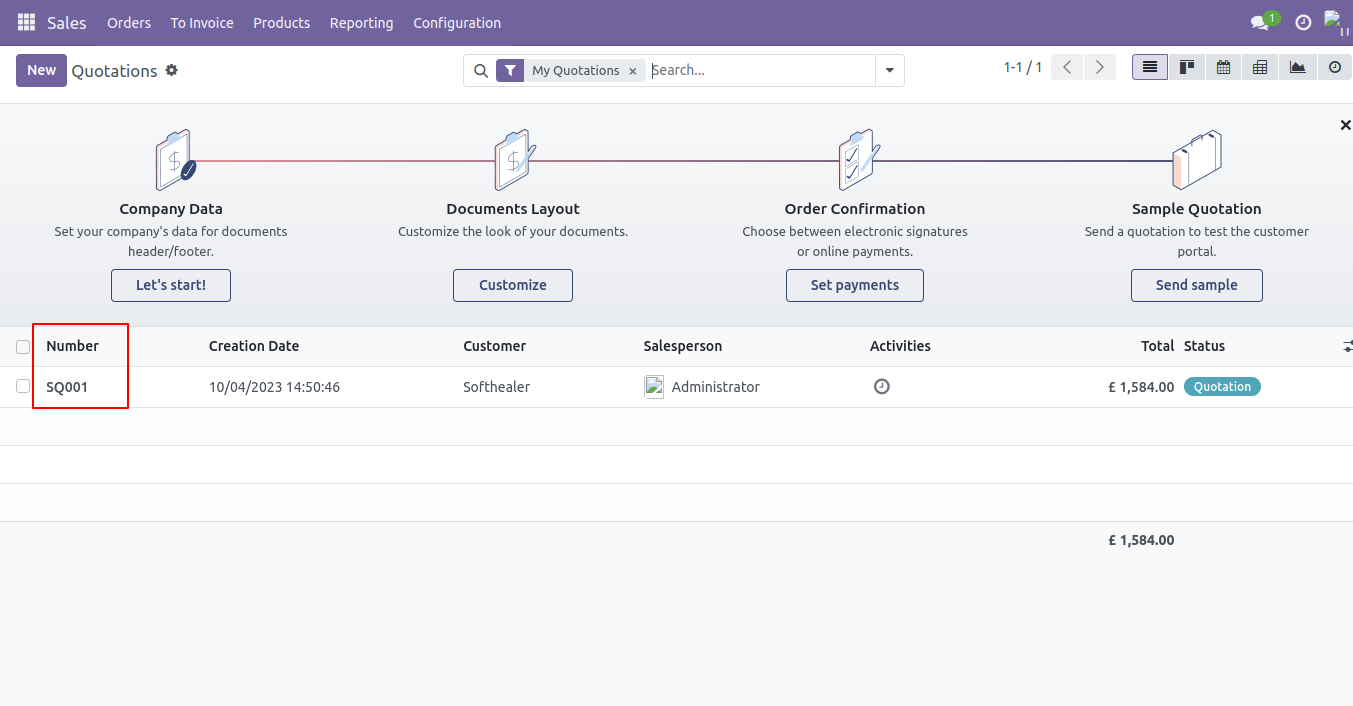The width and height of the screenshot is (1353, 706).
Task: Switch to kanban view
Action: tap(1187, 67)
